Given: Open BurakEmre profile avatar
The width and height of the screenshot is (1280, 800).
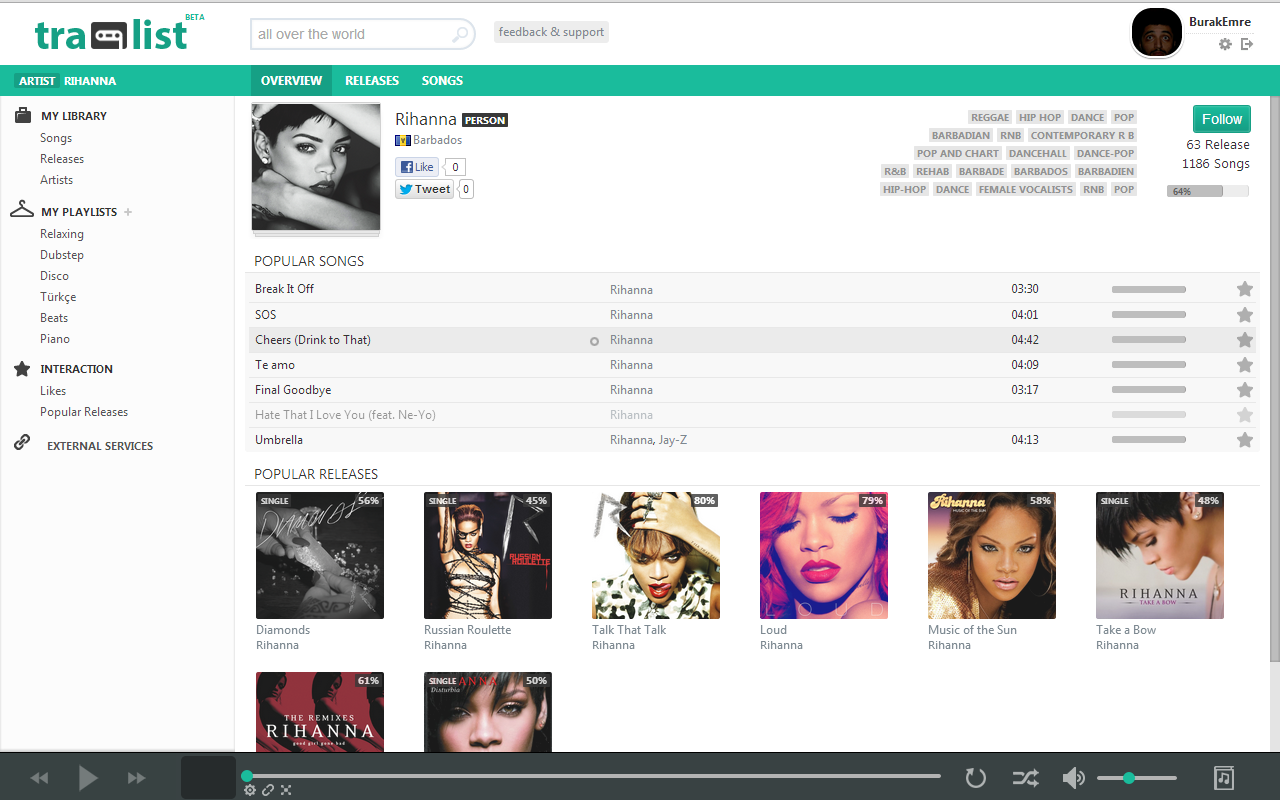Looking at the screenshot, I should tap(1156, 32).
